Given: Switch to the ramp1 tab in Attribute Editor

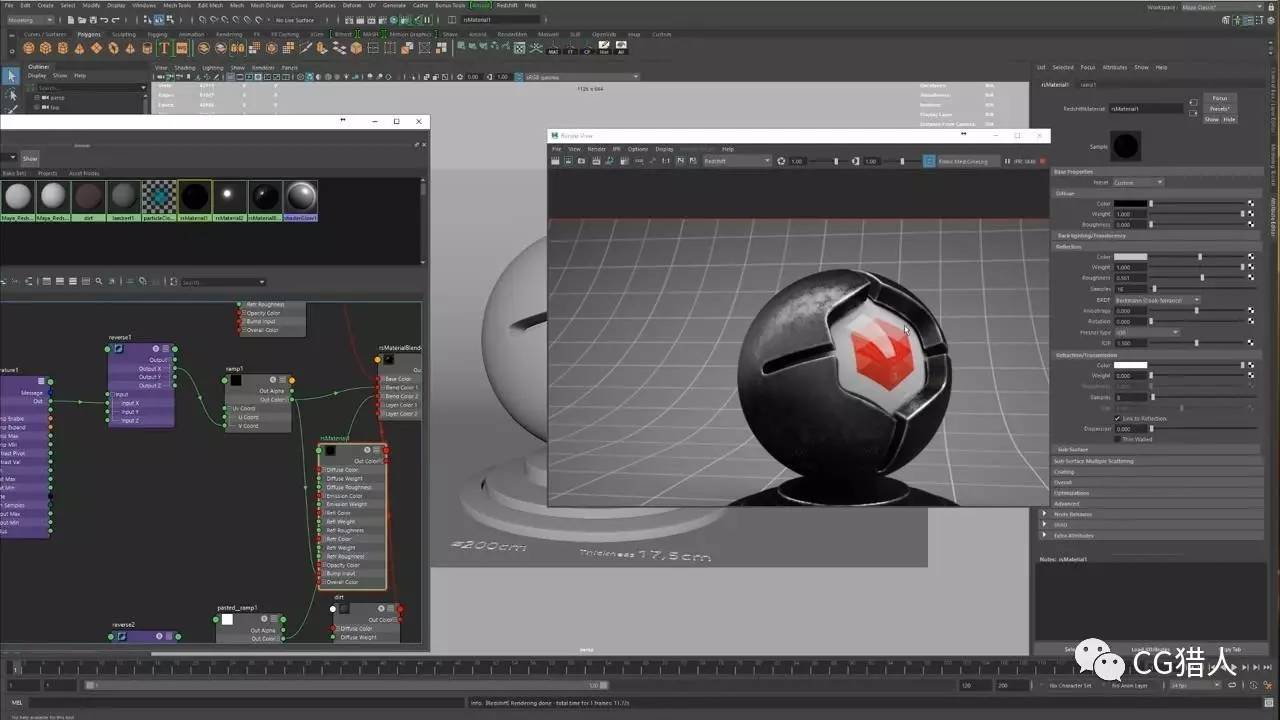Looking at the screenshot, I should coord(1088,85).
